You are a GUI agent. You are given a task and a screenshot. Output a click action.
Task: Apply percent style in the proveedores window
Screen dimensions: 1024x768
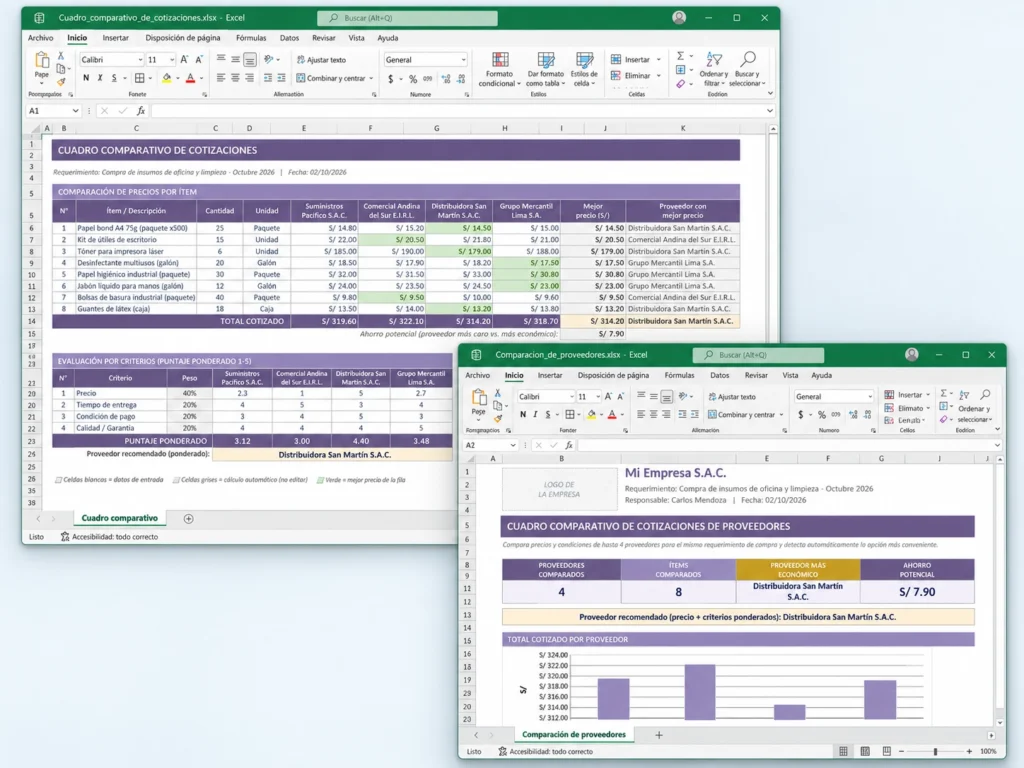coord(822,415)
